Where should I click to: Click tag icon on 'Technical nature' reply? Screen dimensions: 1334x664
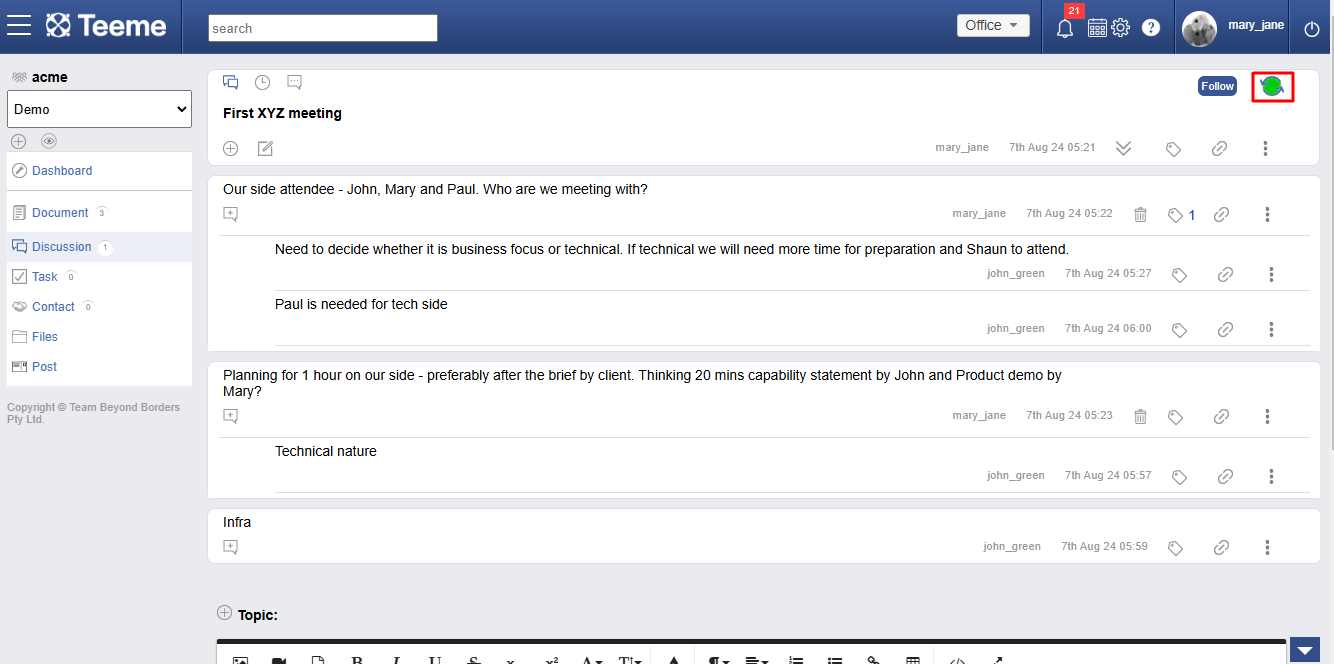1180,477
